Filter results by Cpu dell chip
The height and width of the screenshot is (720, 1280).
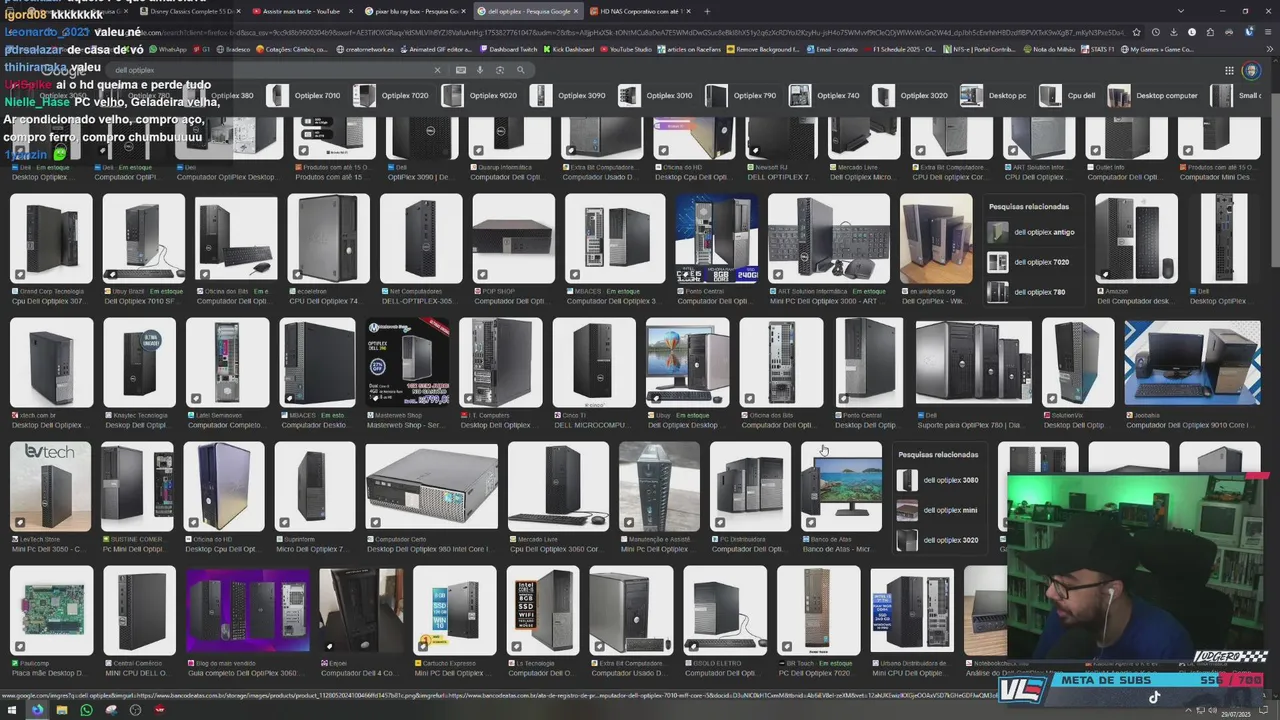click(1069, 96)
